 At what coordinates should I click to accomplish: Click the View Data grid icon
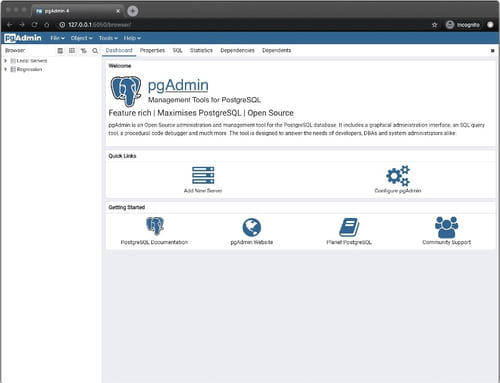tap(72, 51)
